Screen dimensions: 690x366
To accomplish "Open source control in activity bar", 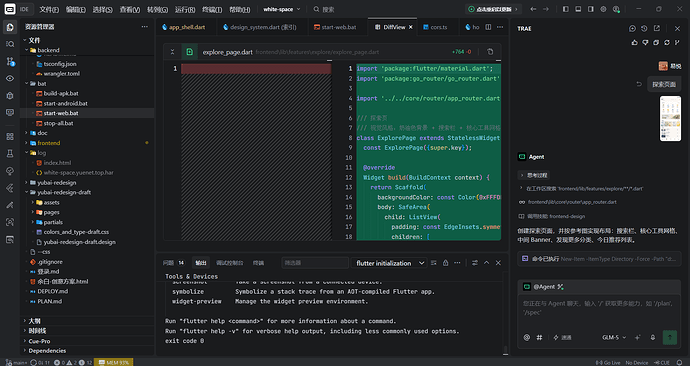I will pyautogui.click(x=10, y=62).
